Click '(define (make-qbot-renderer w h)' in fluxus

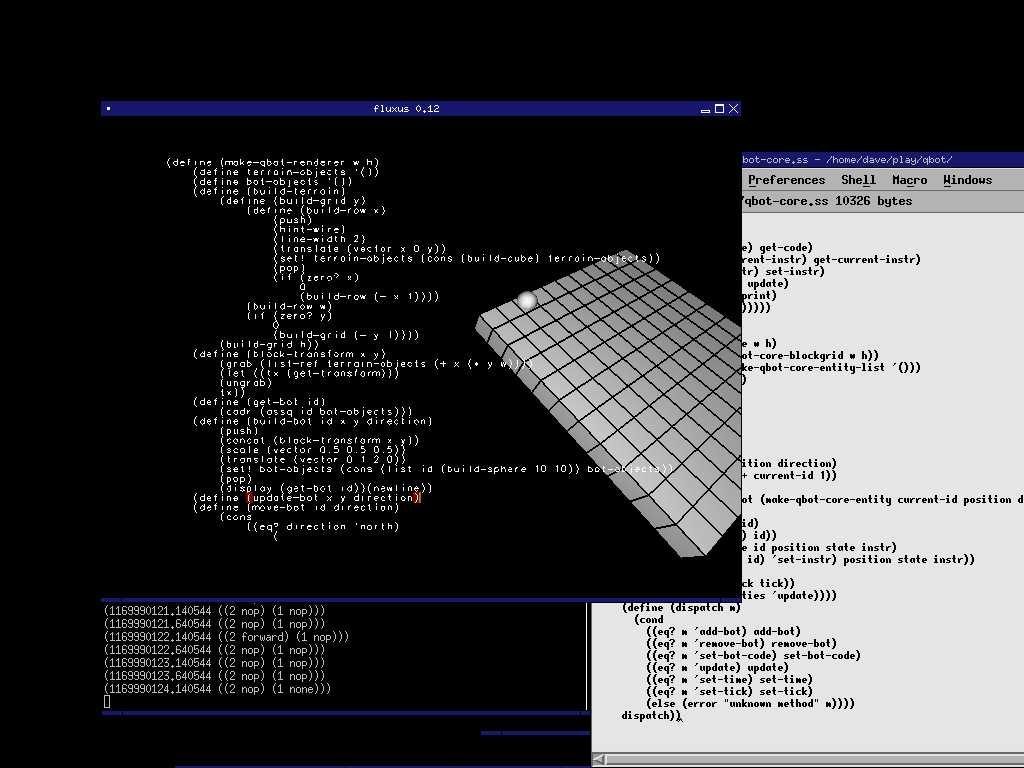click(273, 163)
